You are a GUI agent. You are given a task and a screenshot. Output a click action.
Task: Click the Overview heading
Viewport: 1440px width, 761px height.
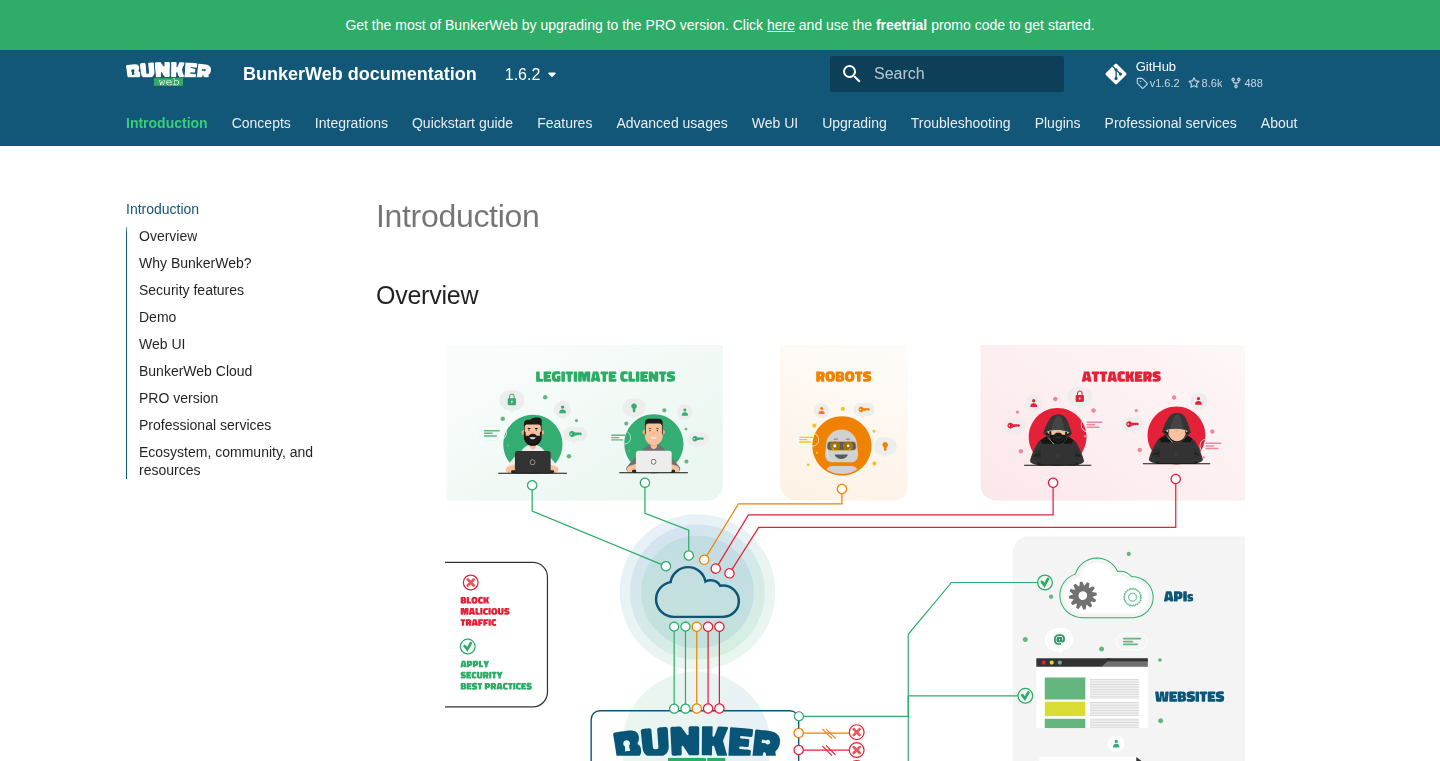(427, 295)
